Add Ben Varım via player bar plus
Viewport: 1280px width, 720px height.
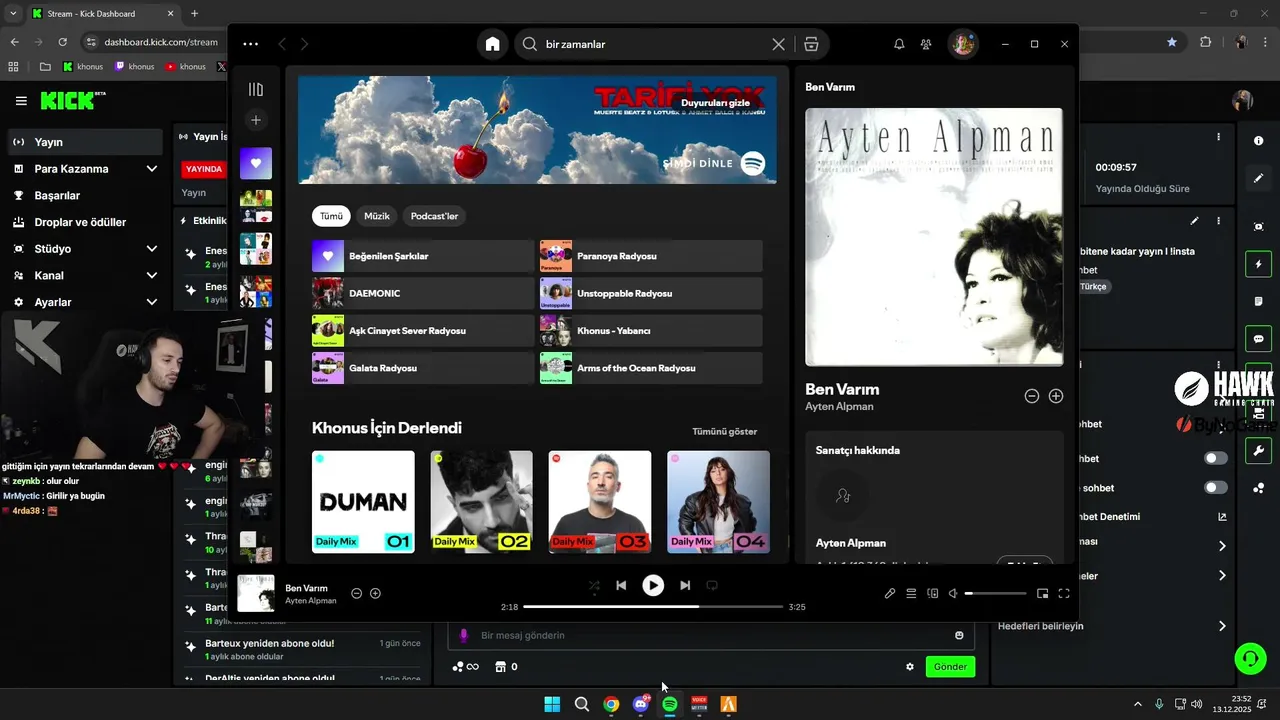375,593
